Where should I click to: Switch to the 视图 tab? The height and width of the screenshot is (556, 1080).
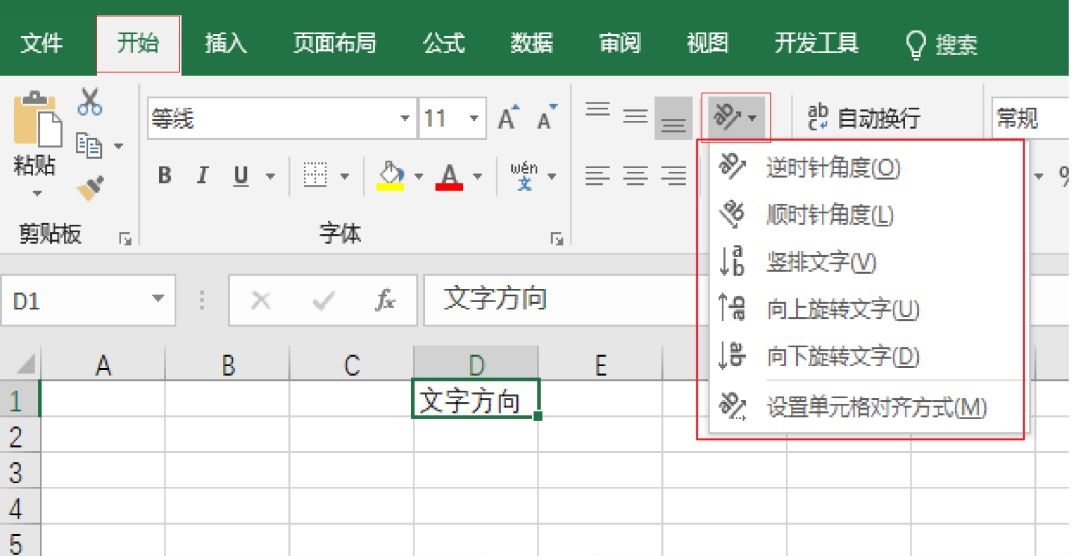pyautogui.click(x=707, y=43)
